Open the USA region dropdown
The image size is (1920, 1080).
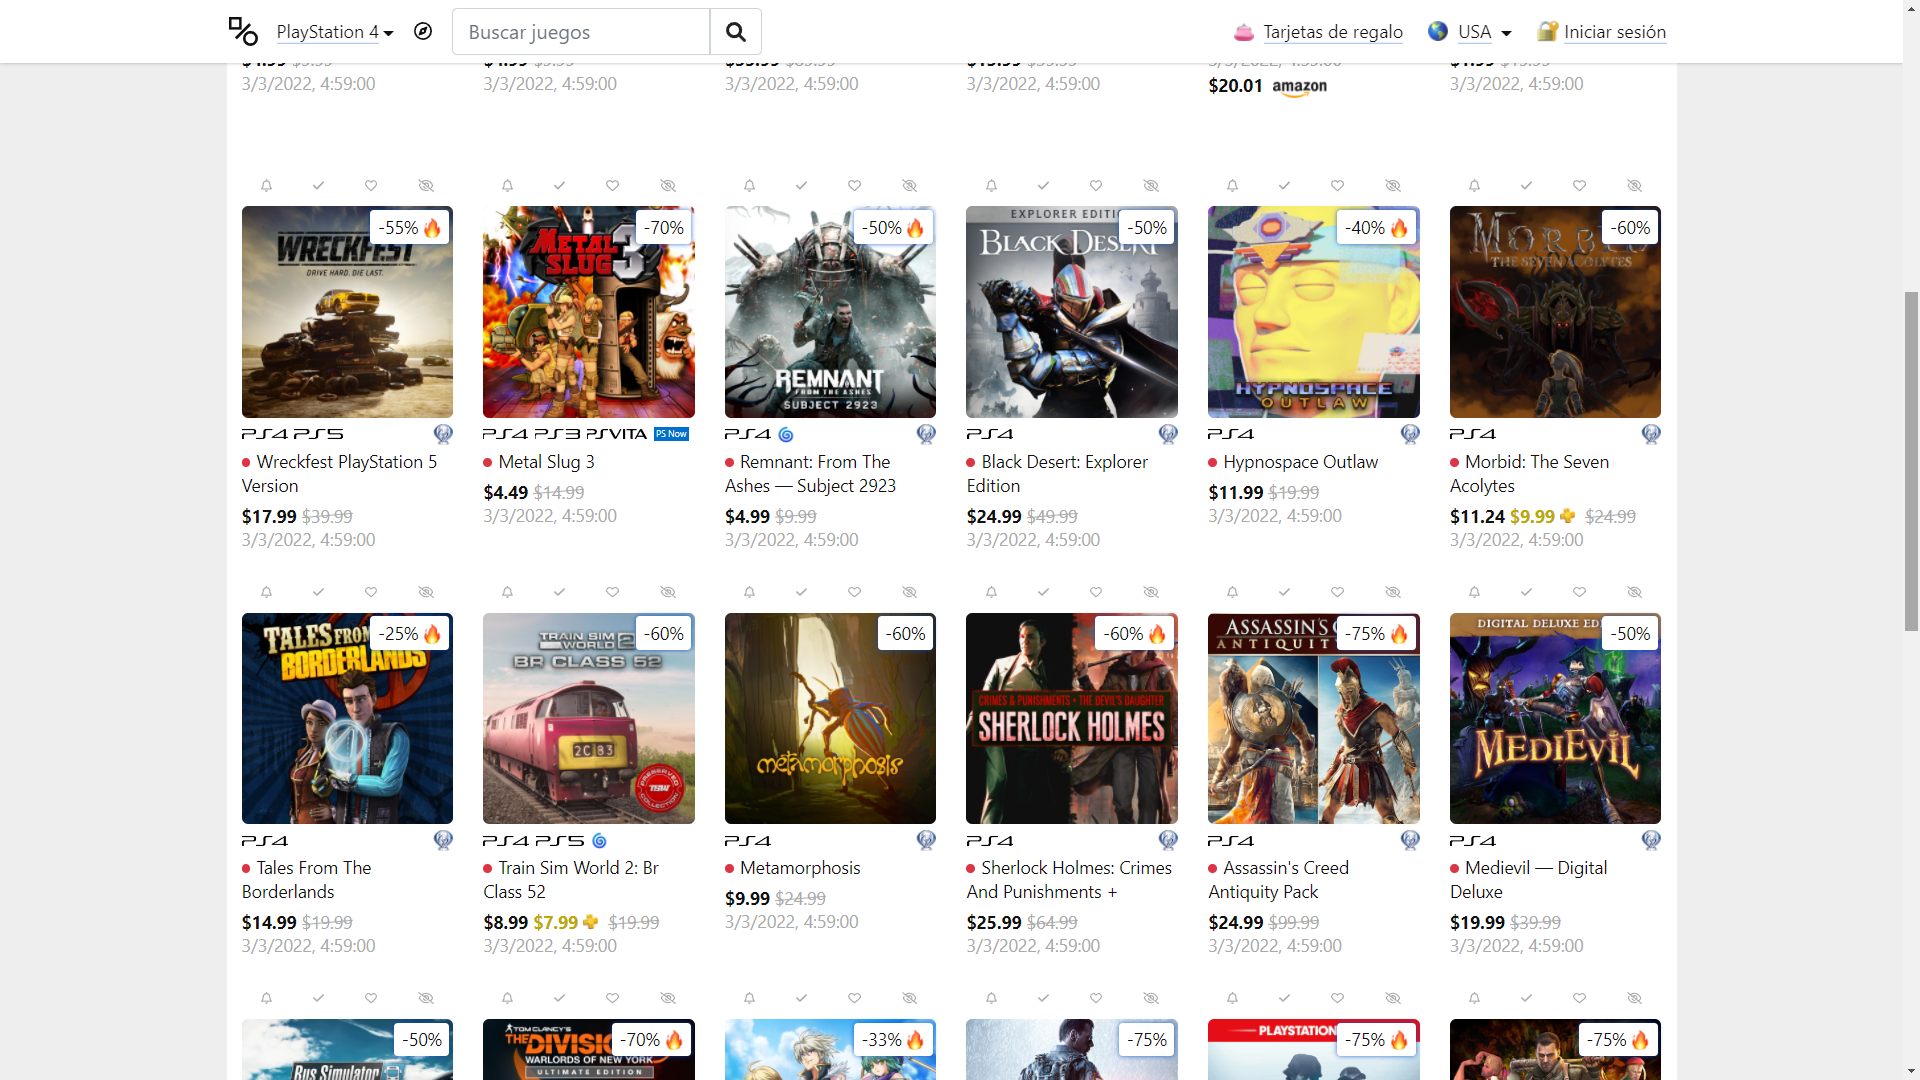click(1484, 32)
